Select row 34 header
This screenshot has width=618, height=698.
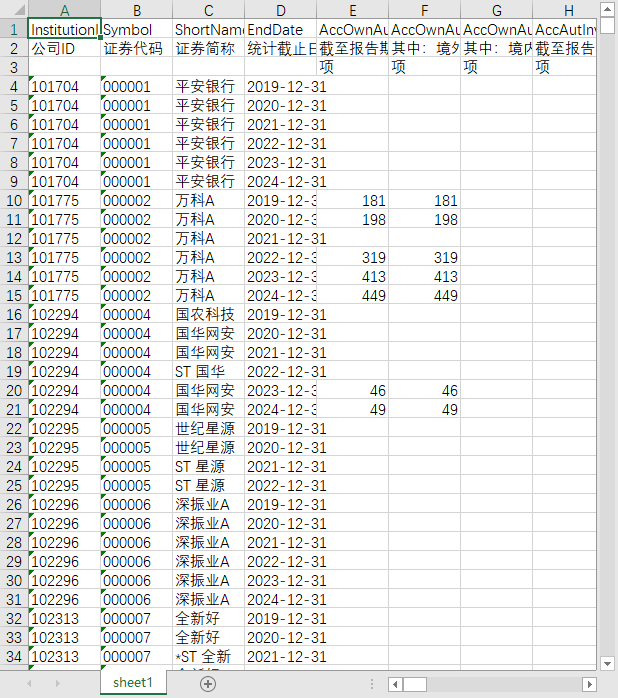click(x=14, y=656)
